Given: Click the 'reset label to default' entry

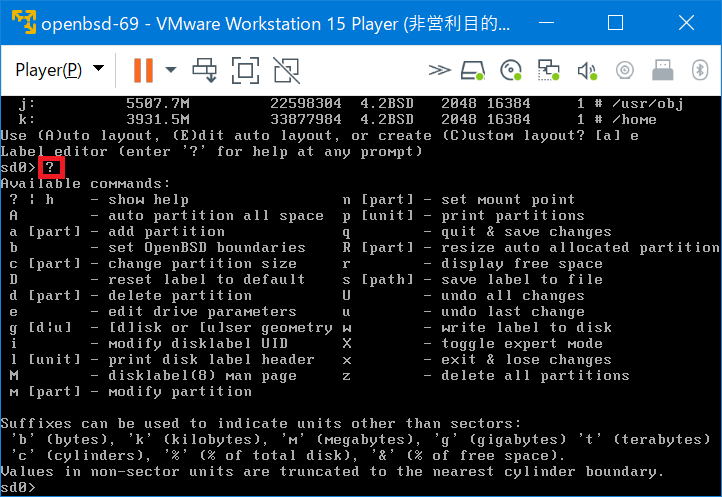Looking at the screenshot, I should 207,280.
